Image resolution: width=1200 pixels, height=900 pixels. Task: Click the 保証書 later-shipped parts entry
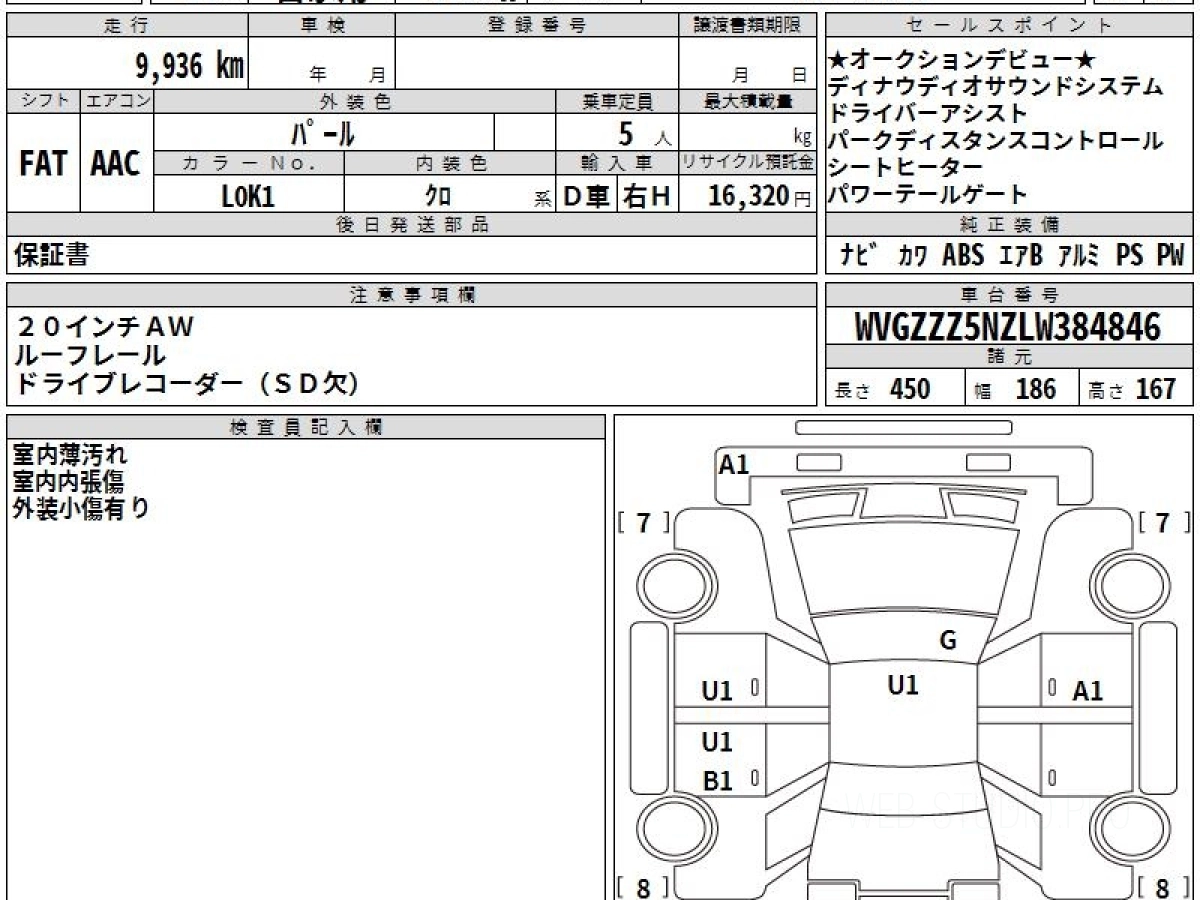point(51,255)
